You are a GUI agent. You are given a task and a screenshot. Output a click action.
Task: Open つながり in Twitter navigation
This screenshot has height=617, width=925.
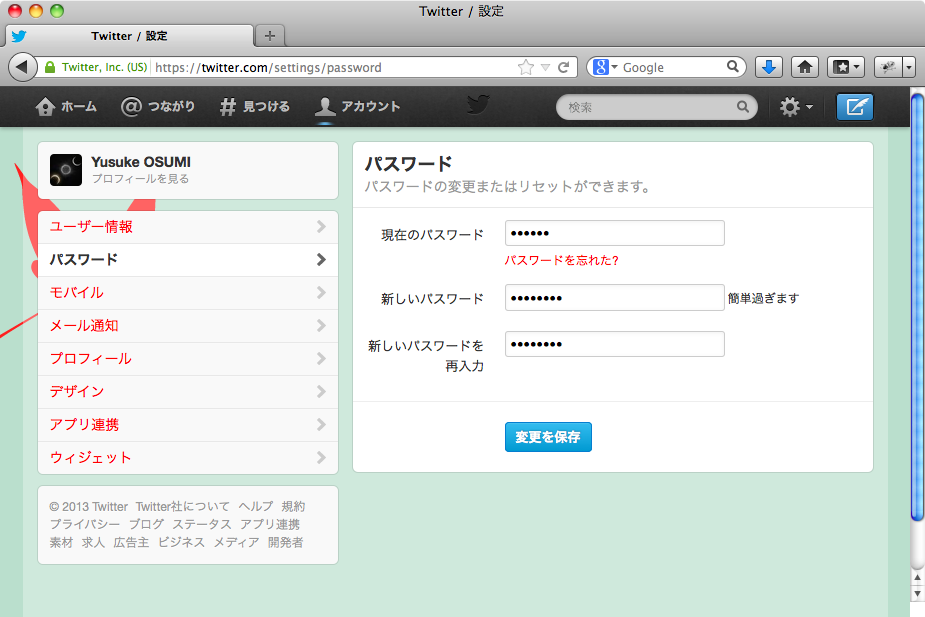pos(158,107)
